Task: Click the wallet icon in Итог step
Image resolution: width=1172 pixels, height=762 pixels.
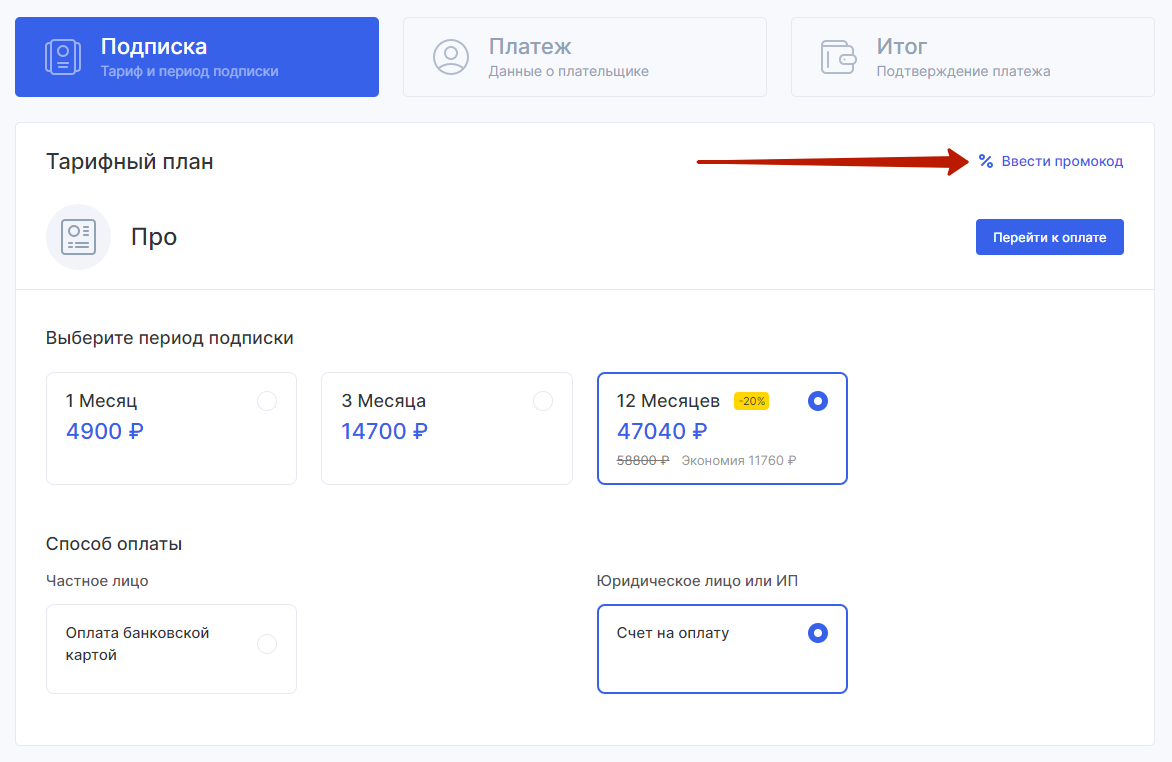Action: [838, 58]
